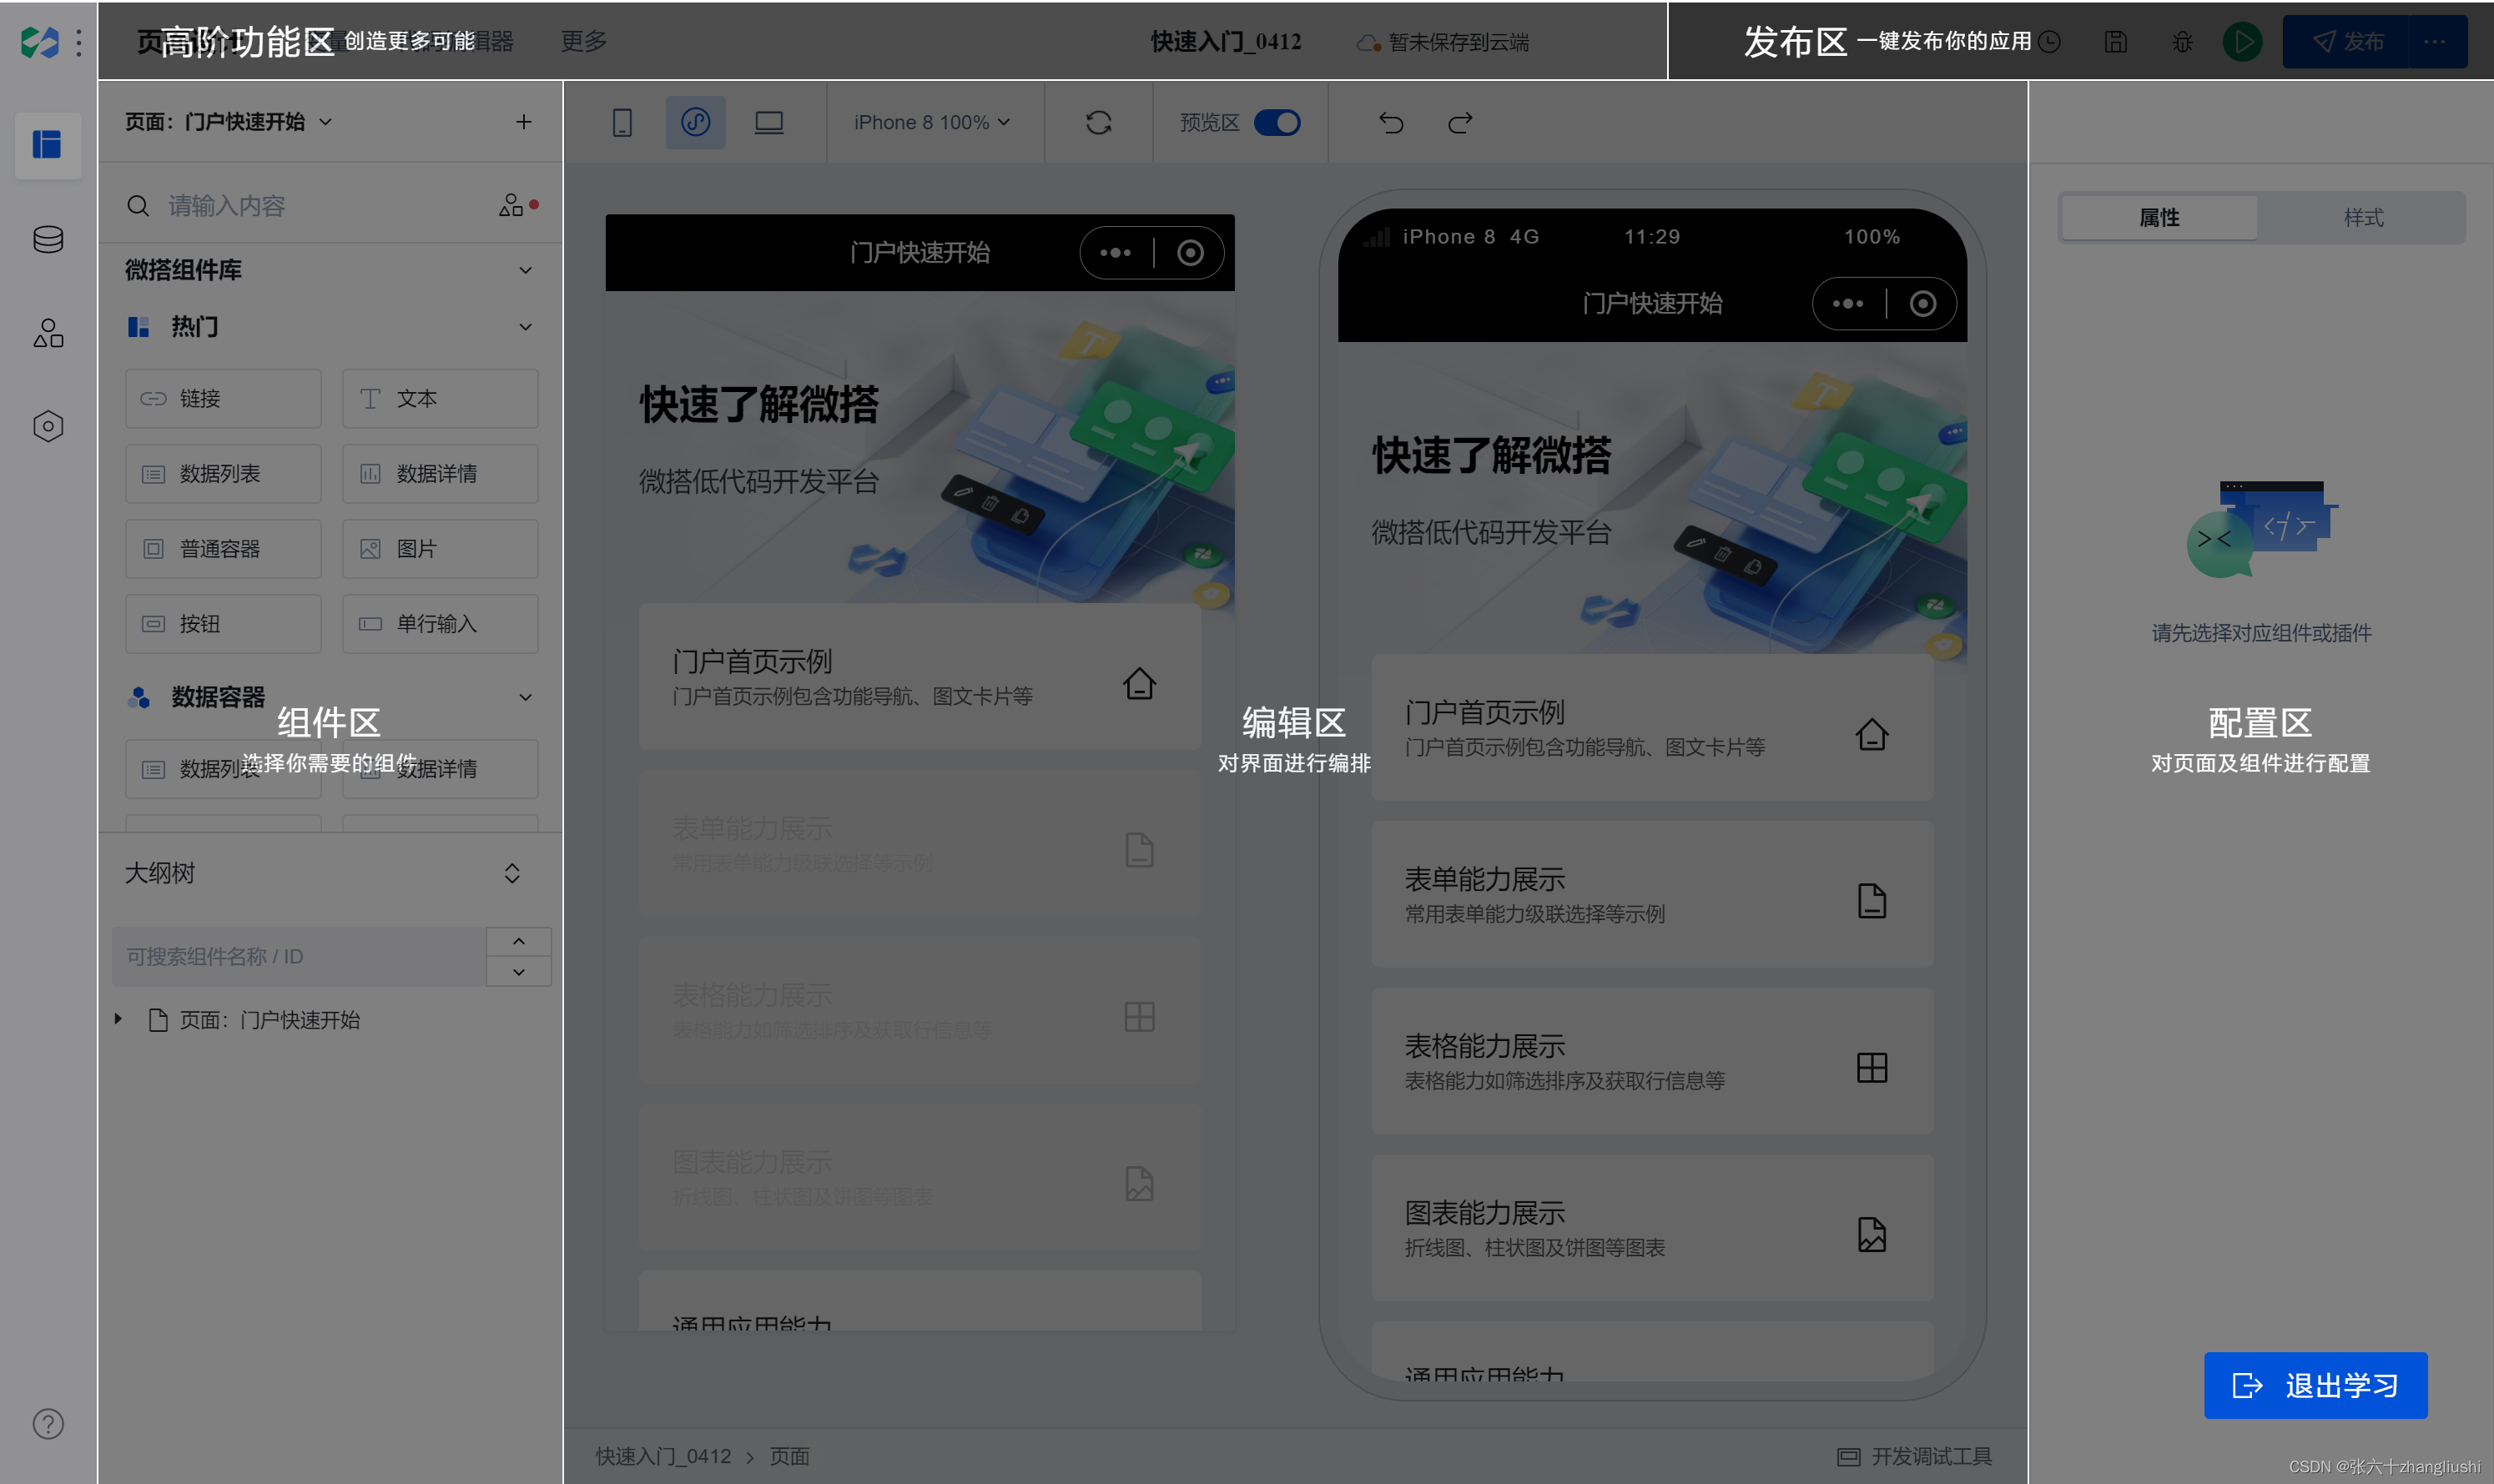Switch to the 样式 tab
The height and width of the screenshot is (1484, 2494).
coord(2363,218)
